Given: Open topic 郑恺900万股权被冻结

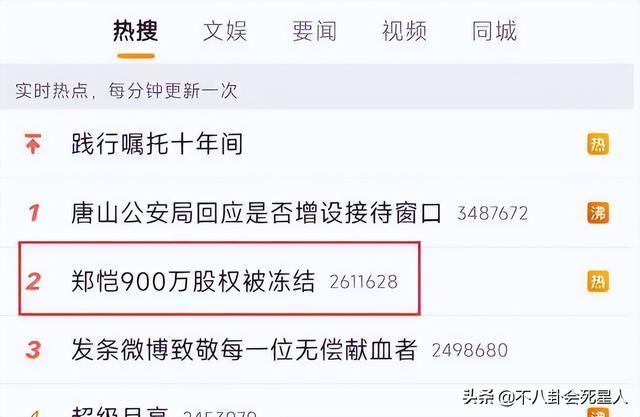Looking at the screenshot, I should coord(193,281).
